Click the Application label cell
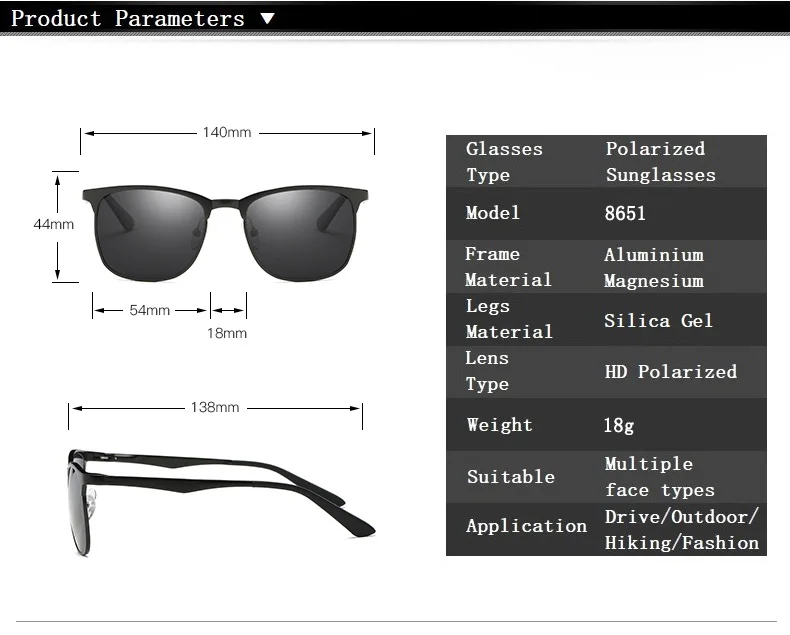This screenshot has width=790, height=635. coord(526,526)
